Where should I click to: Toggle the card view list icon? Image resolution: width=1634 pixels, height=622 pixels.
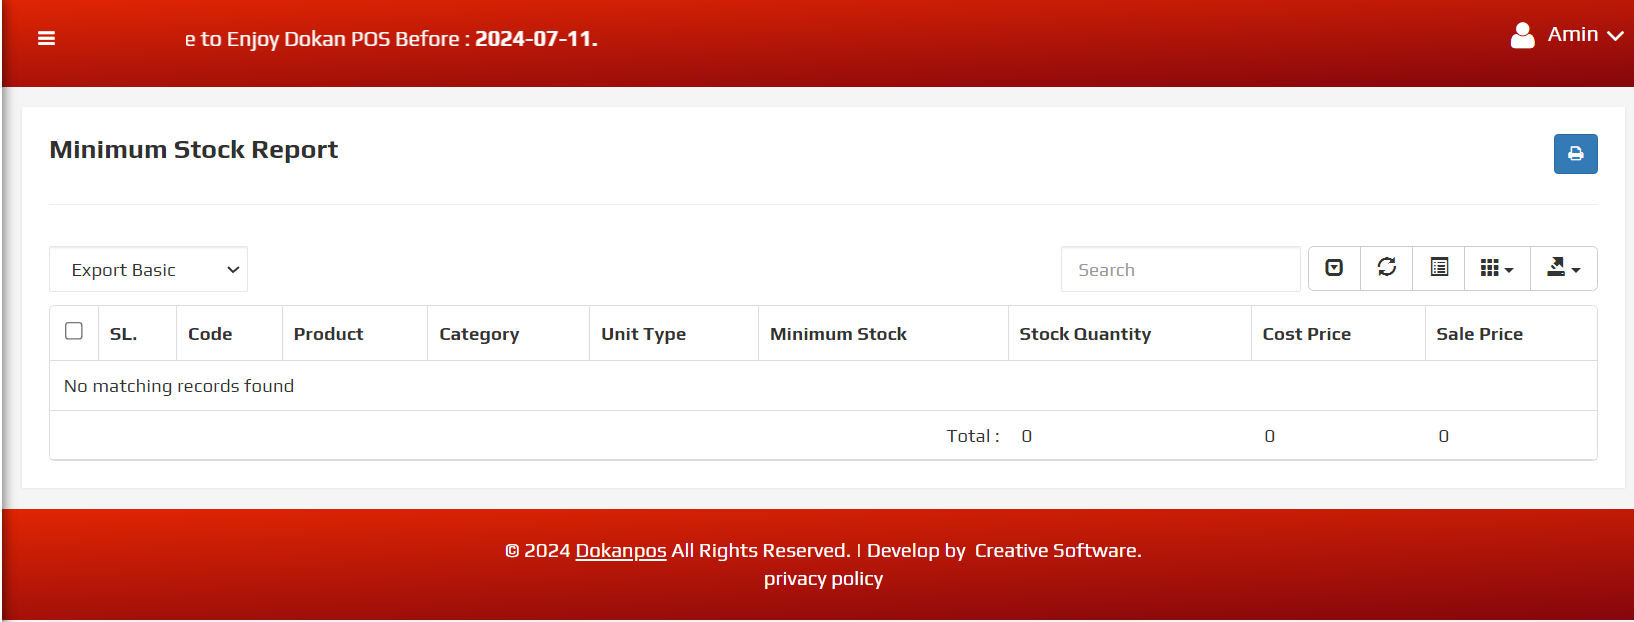click(x=1439, y=268)
